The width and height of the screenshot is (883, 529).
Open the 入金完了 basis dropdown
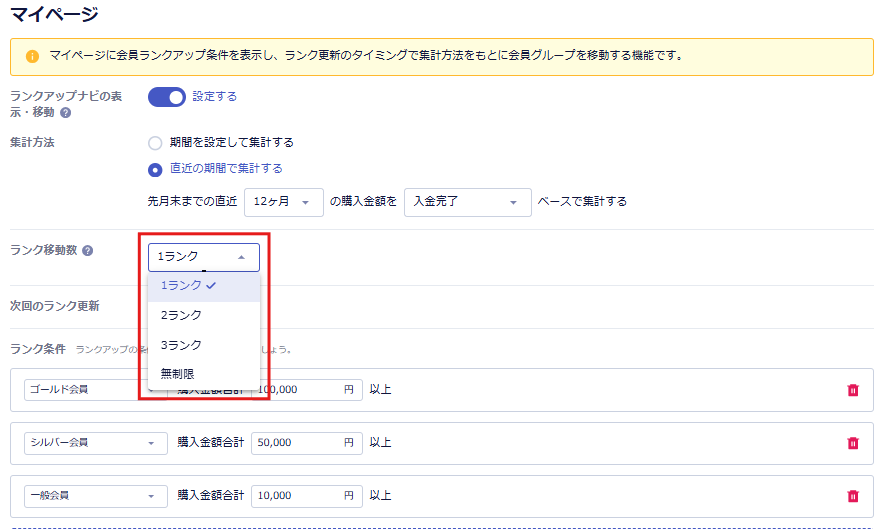467,201
